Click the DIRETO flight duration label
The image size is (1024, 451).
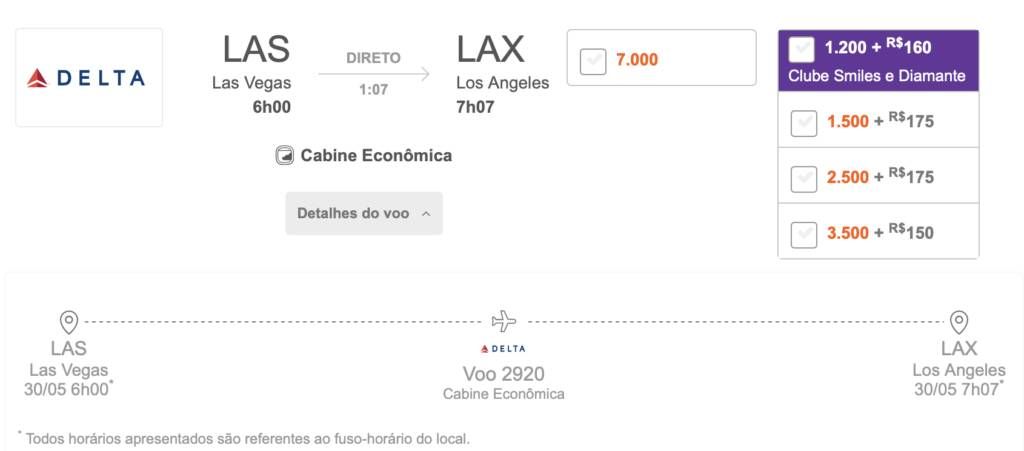tap(374, 58)
